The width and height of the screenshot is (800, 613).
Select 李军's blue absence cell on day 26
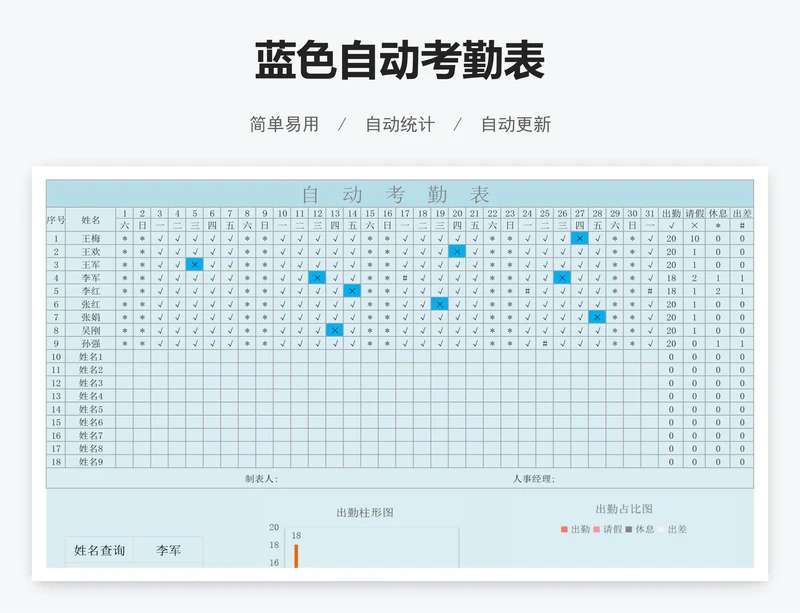click(562, 278)
